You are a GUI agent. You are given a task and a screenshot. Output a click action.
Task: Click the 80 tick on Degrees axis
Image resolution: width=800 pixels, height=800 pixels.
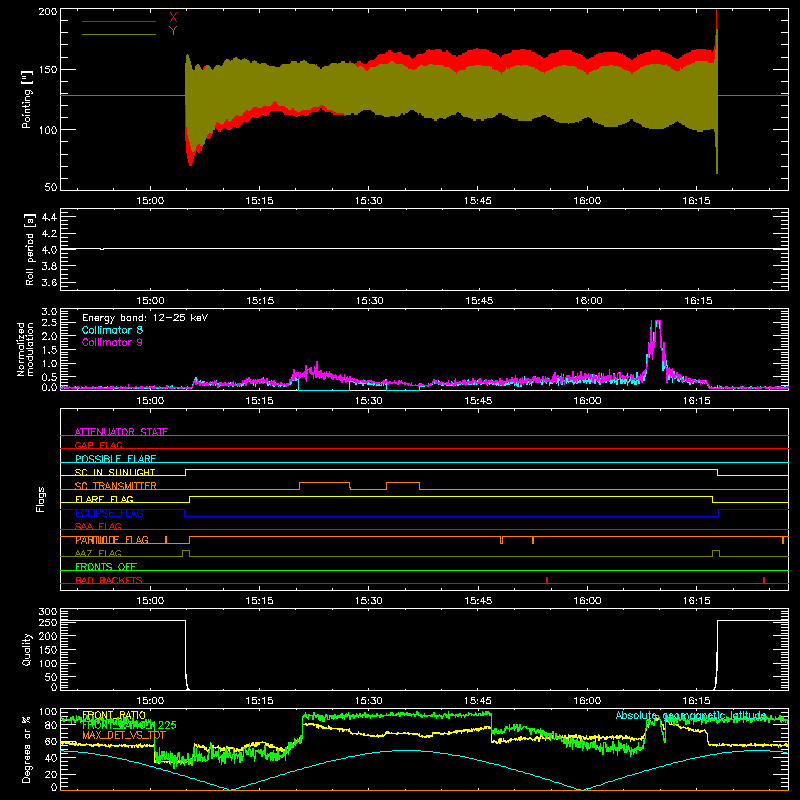[51, 725]
